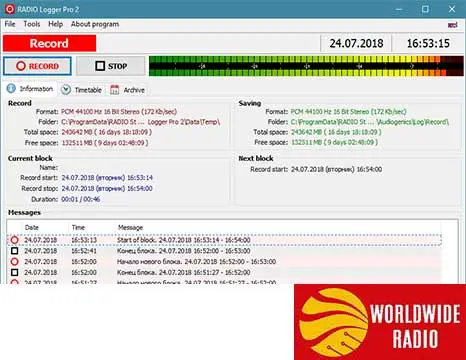Click the Time column header

(78, 227)
